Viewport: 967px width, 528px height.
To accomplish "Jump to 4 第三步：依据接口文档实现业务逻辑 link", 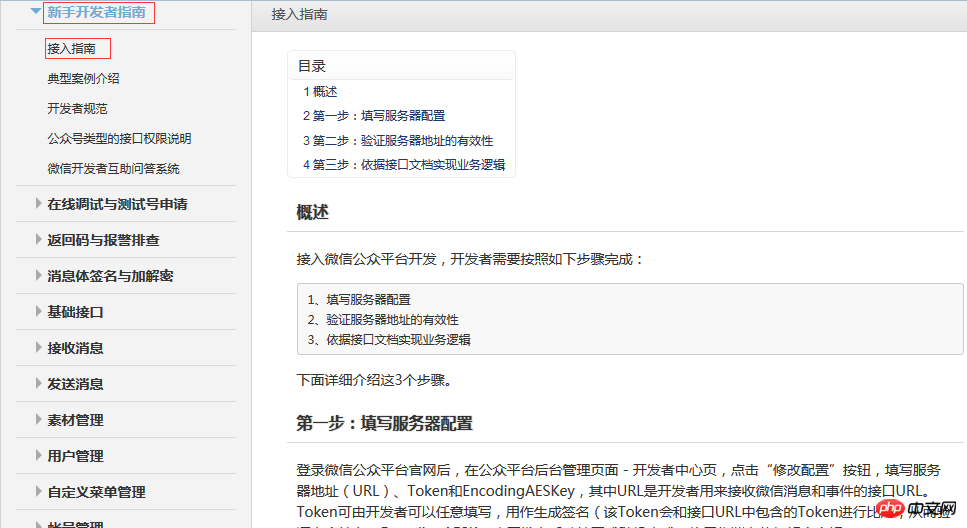I will (404, 165).
